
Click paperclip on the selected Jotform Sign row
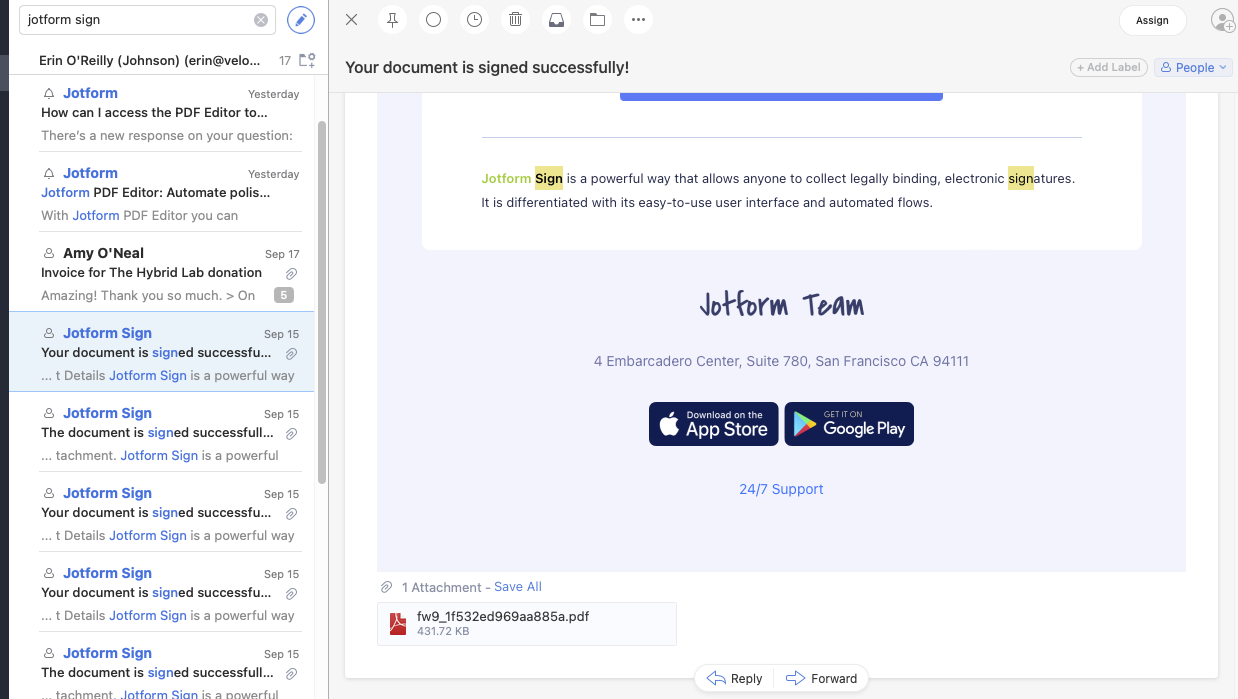point(291,353)
